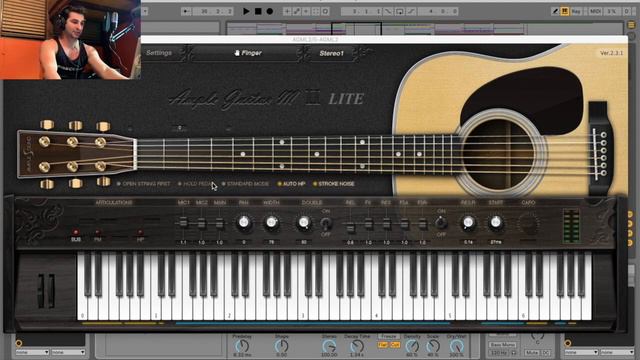Viewport: 640px width, 360px height.
Task: Click the pitch bend wheel
Action: [41, 291]
